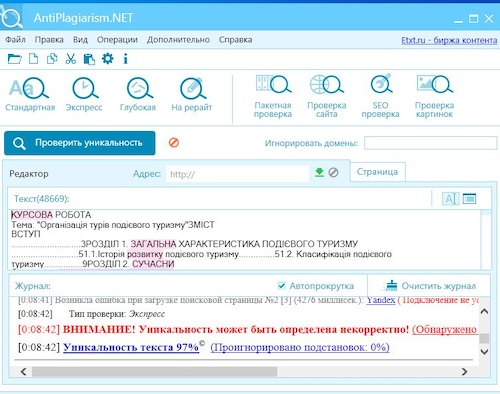Screen dimensions: 500x394
Task: Select Глубокая check mode
Action: [138, 95]
